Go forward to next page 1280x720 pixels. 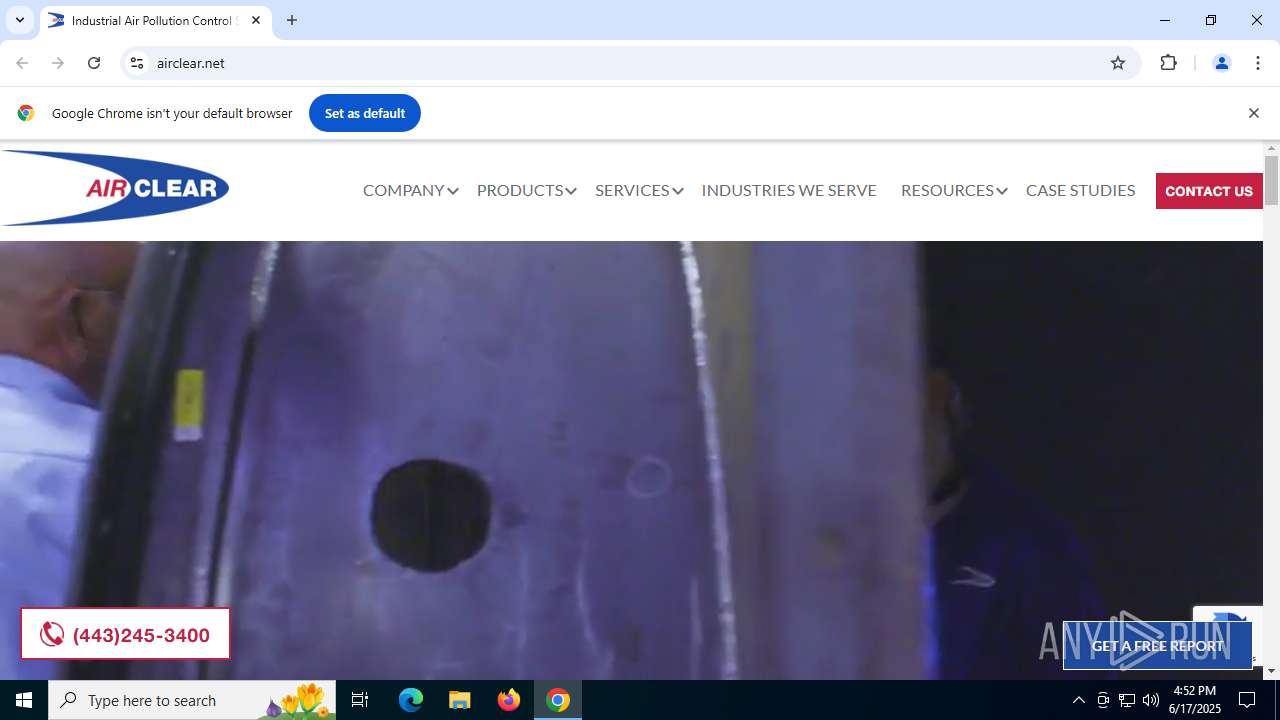pyautogui.click(x=58, y=63)
